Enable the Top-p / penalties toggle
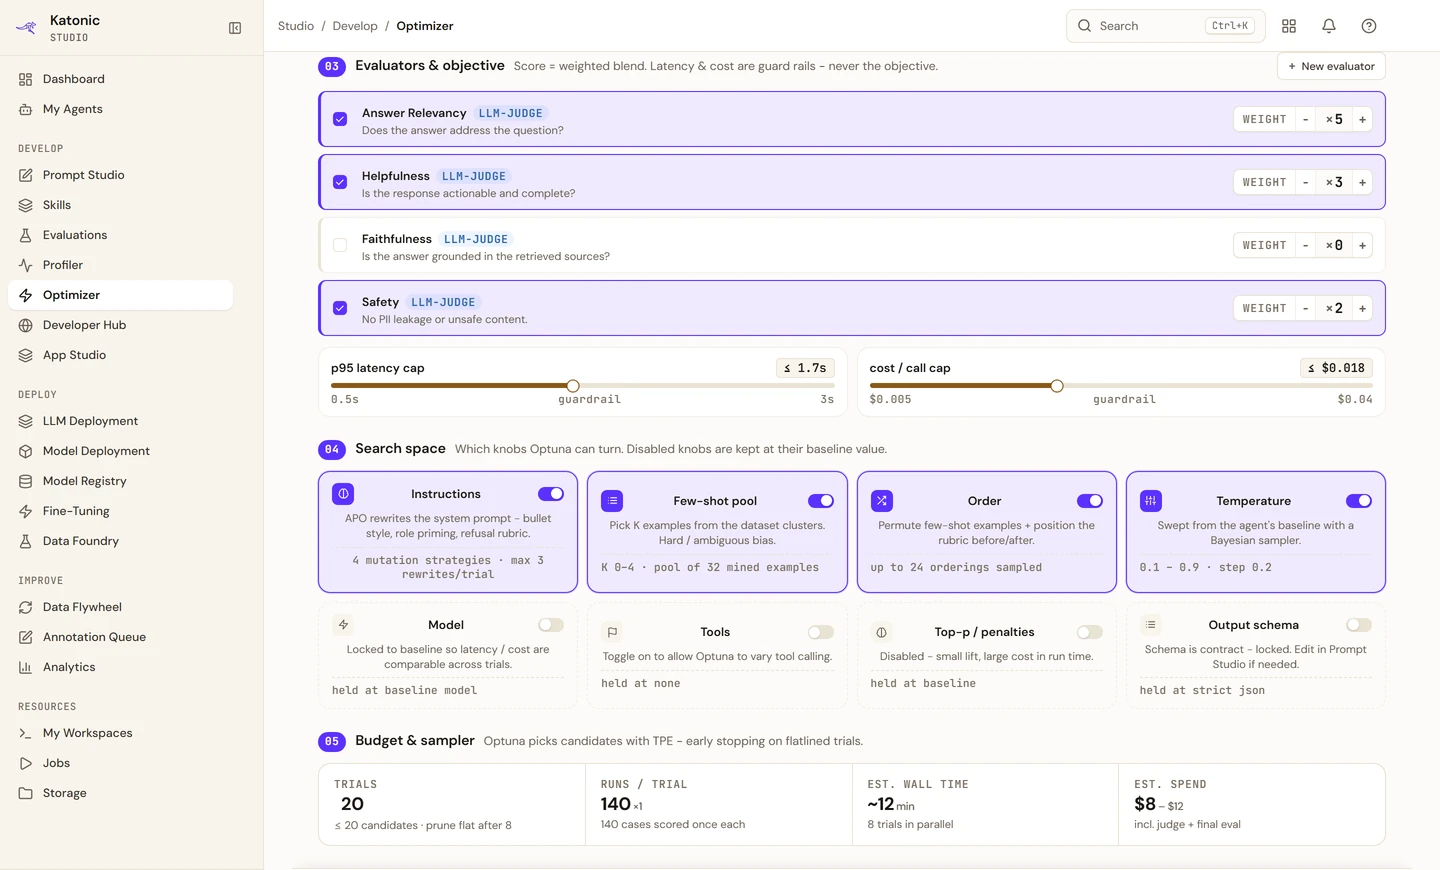This screenshot has width=1440, height=870. click(1090, 632)
